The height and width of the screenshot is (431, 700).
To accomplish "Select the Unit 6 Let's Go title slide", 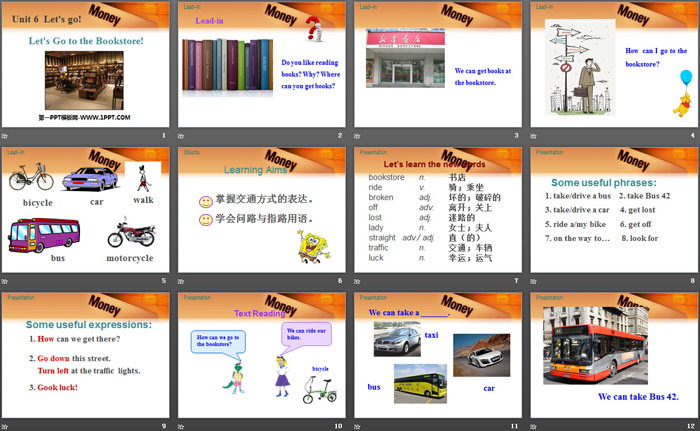I will (86, 64).
